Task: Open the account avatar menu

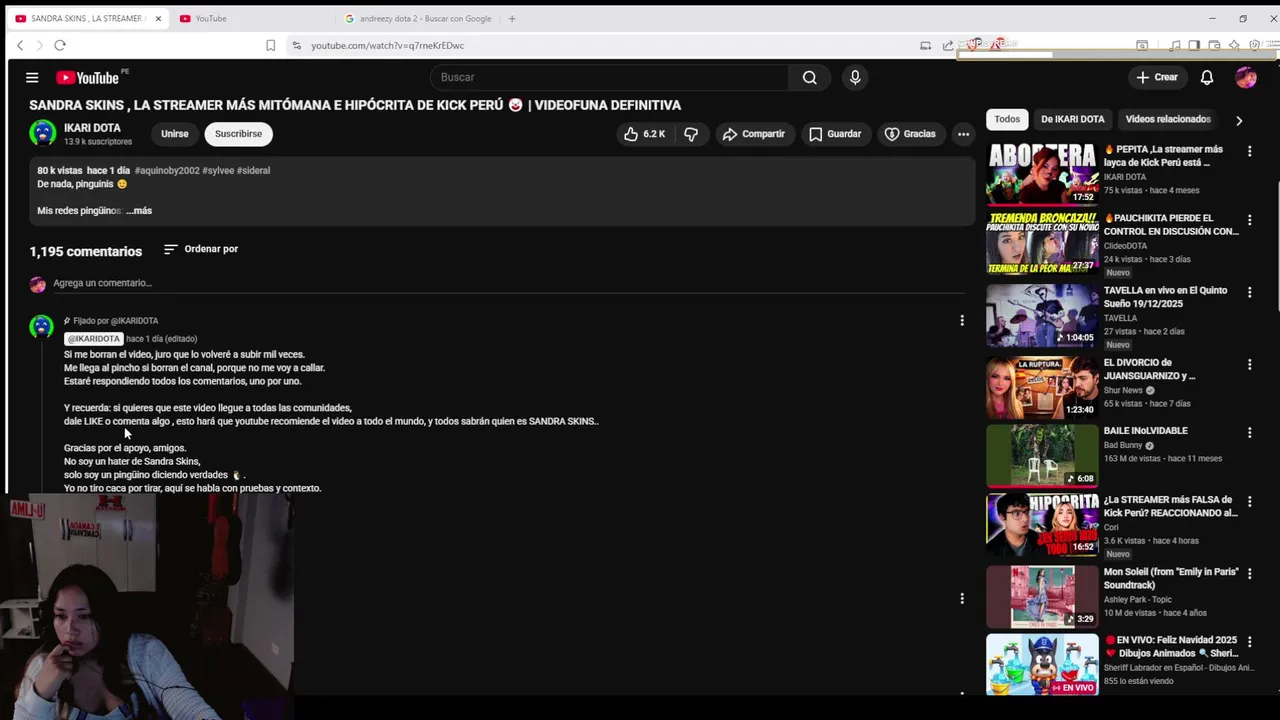Action: point(1246,77)
